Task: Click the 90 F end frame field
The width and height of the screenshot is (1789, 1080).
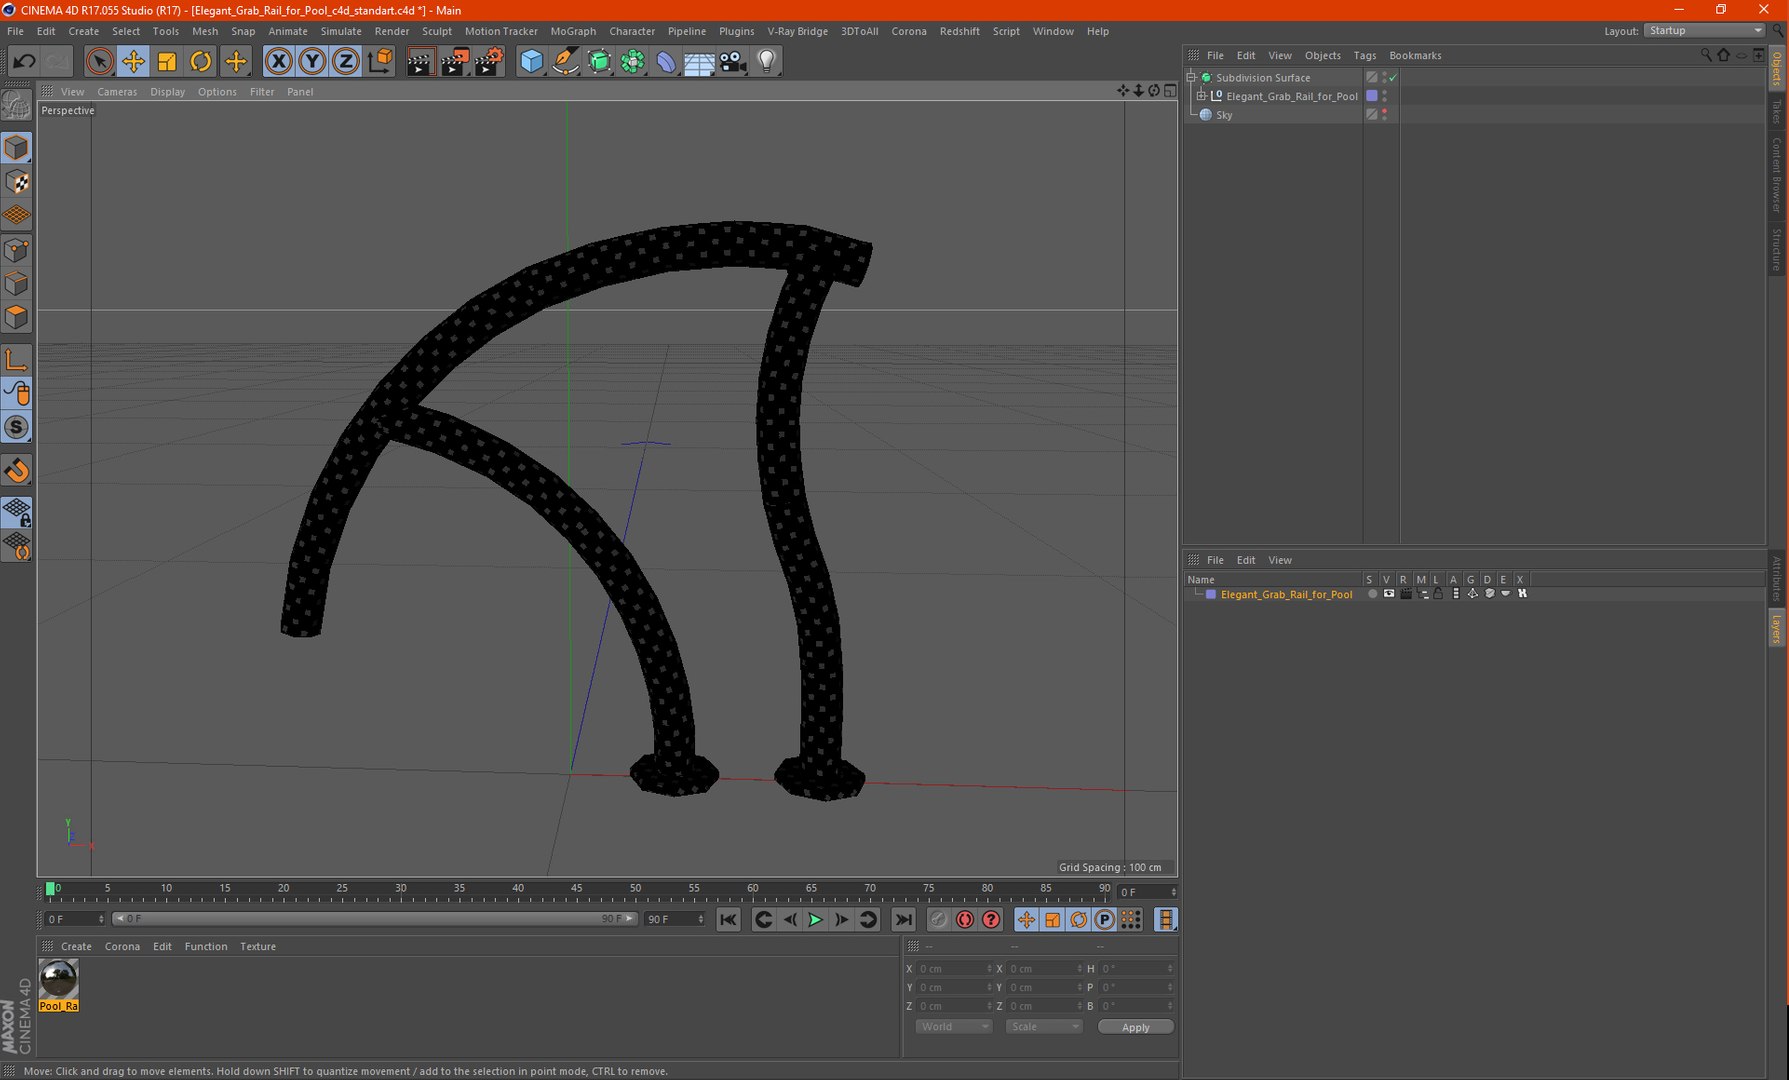Action: [x=674, y=919]
